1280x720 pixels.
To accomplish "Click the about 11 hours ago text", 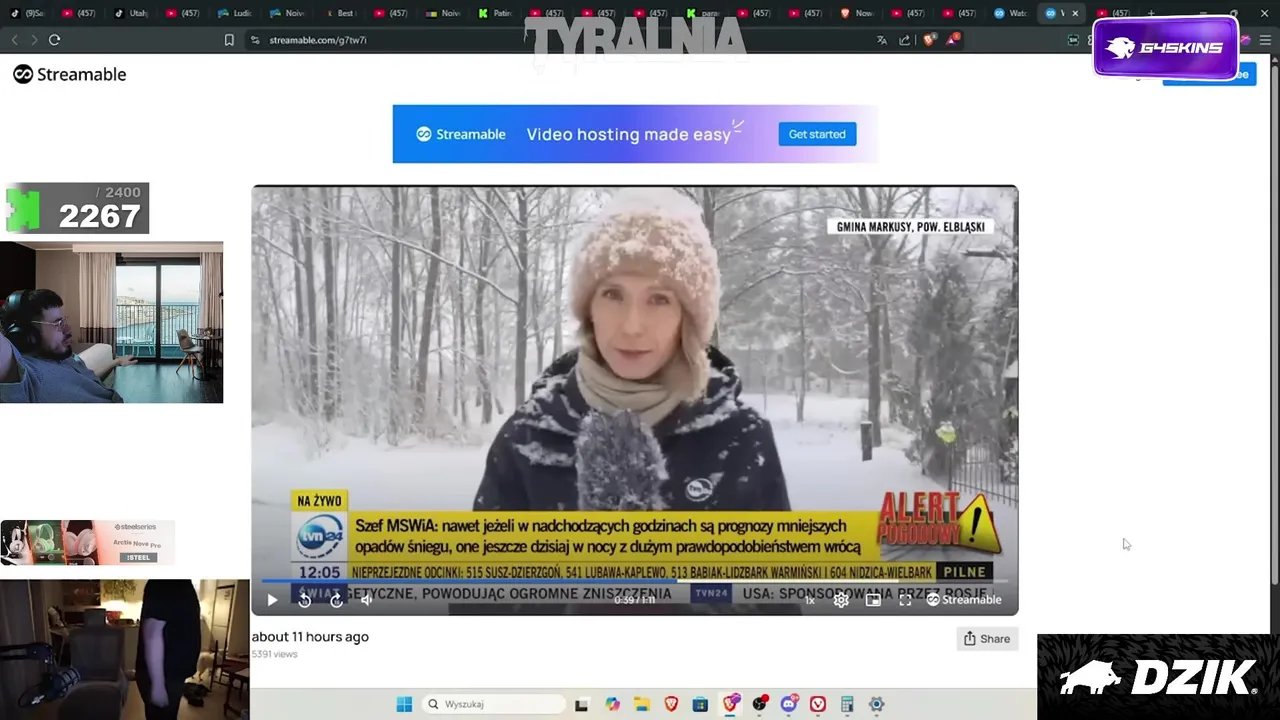I will pyautogui.click(x=310, y=637).
